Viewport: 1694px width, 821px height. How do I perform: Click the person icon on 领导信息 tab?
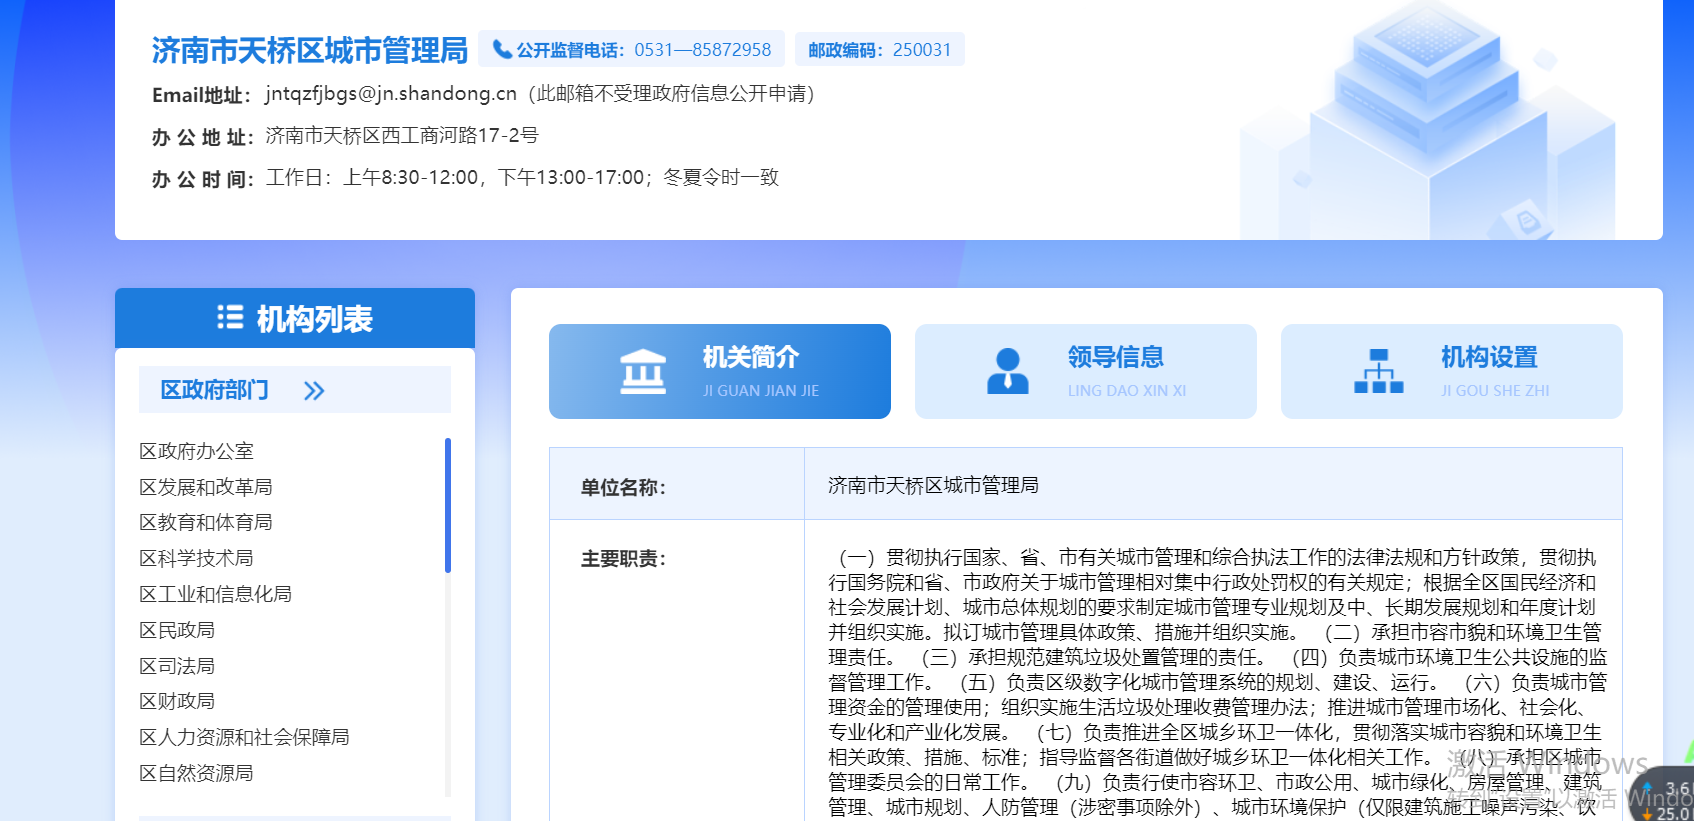(x=1008, y=371)
